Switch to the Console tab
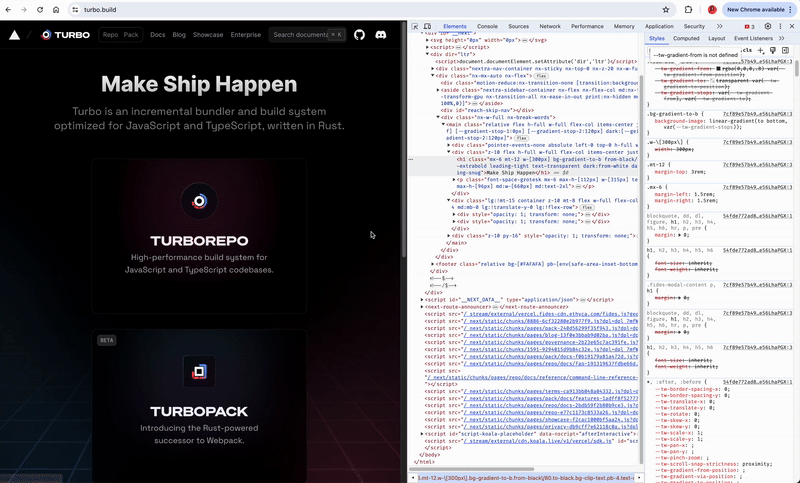Image resolution: width=800 pixels, height=483 pixels. pos(487,25)
